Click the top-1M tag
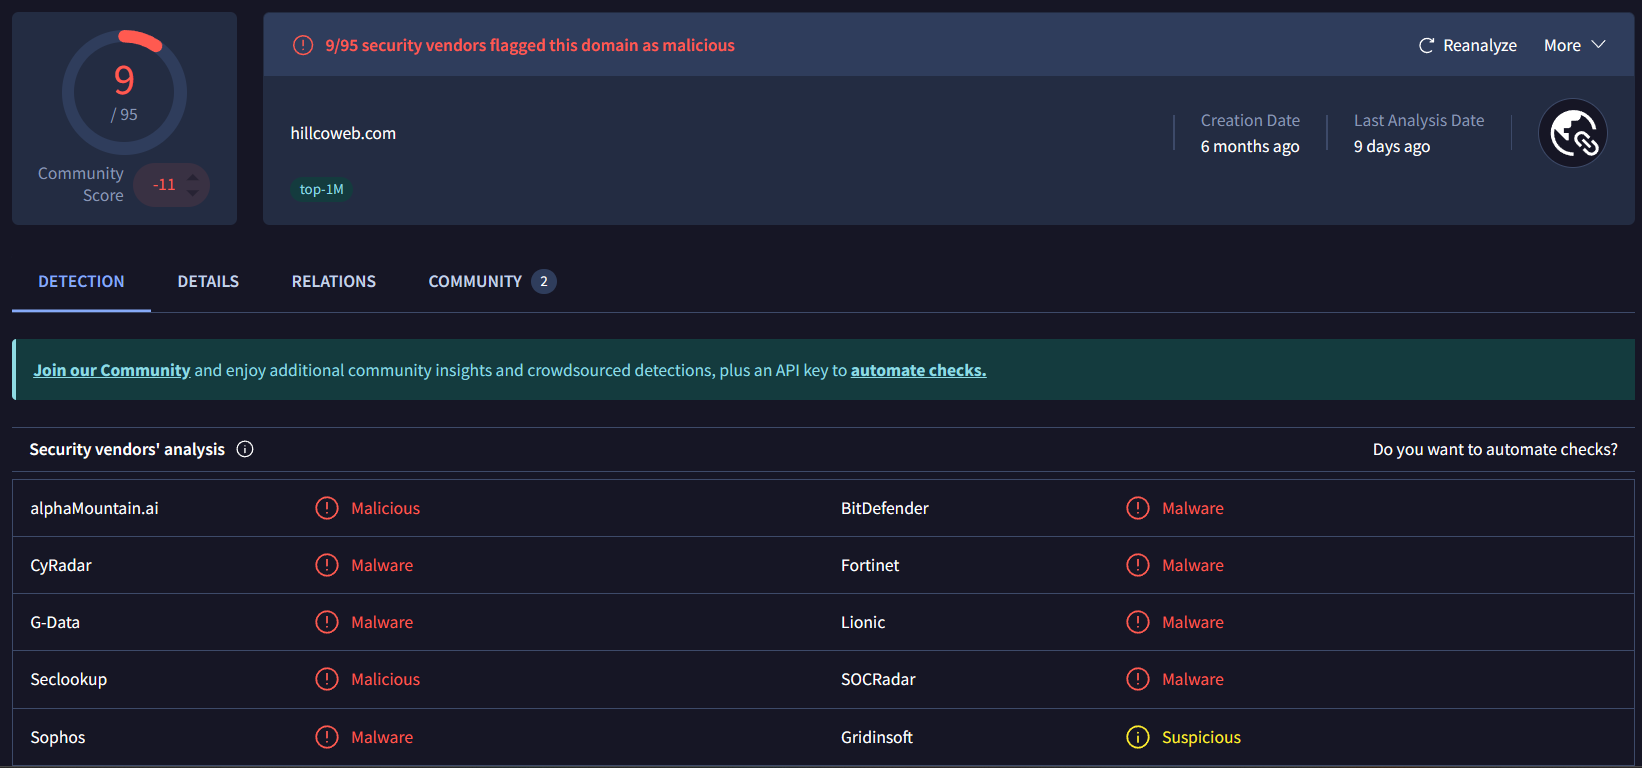The width and height of the screenshot is (1642, 768). click(x=321, y=189)
